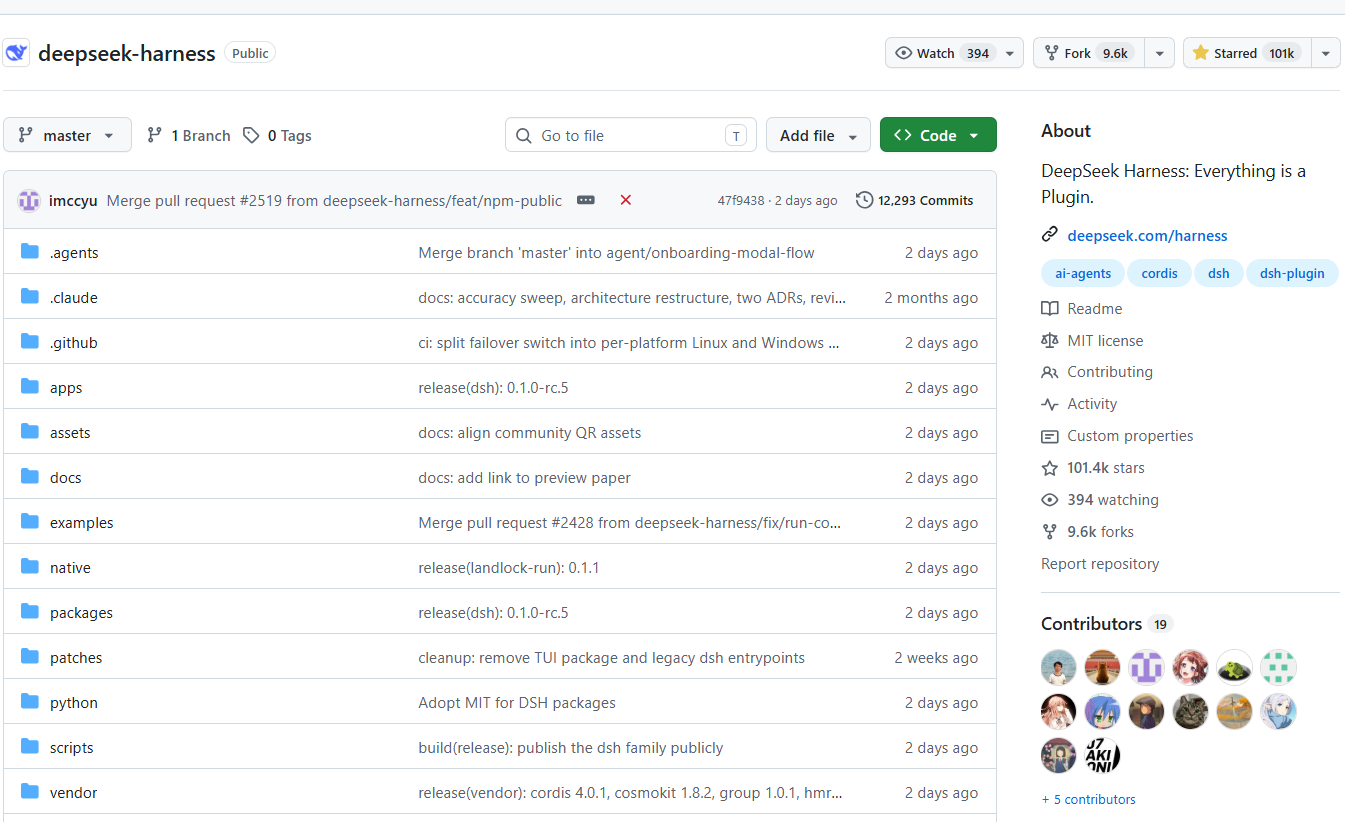This screenshot has height=823, width=1346.
Task: Open commit "docs: add link to preview paper"
Action: coord(524,478)
